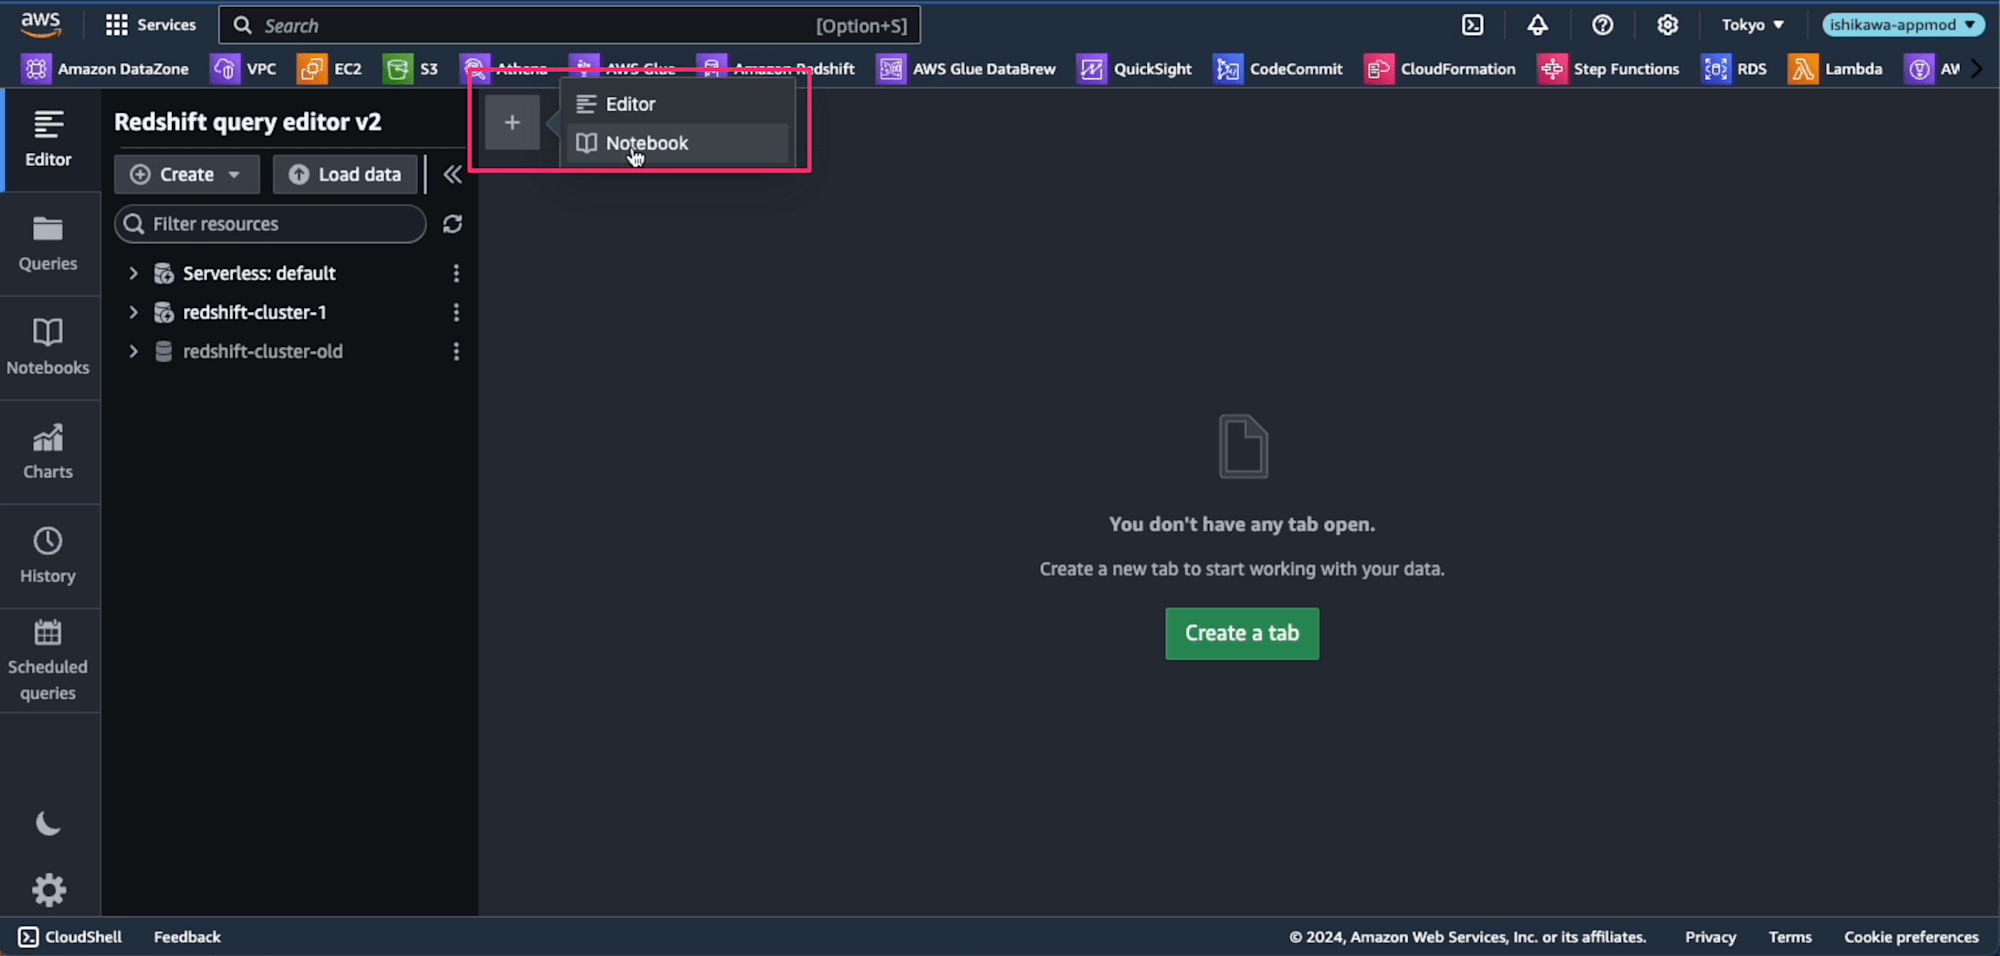
Task: Click the green Create a tab button
Action: 1242,633
